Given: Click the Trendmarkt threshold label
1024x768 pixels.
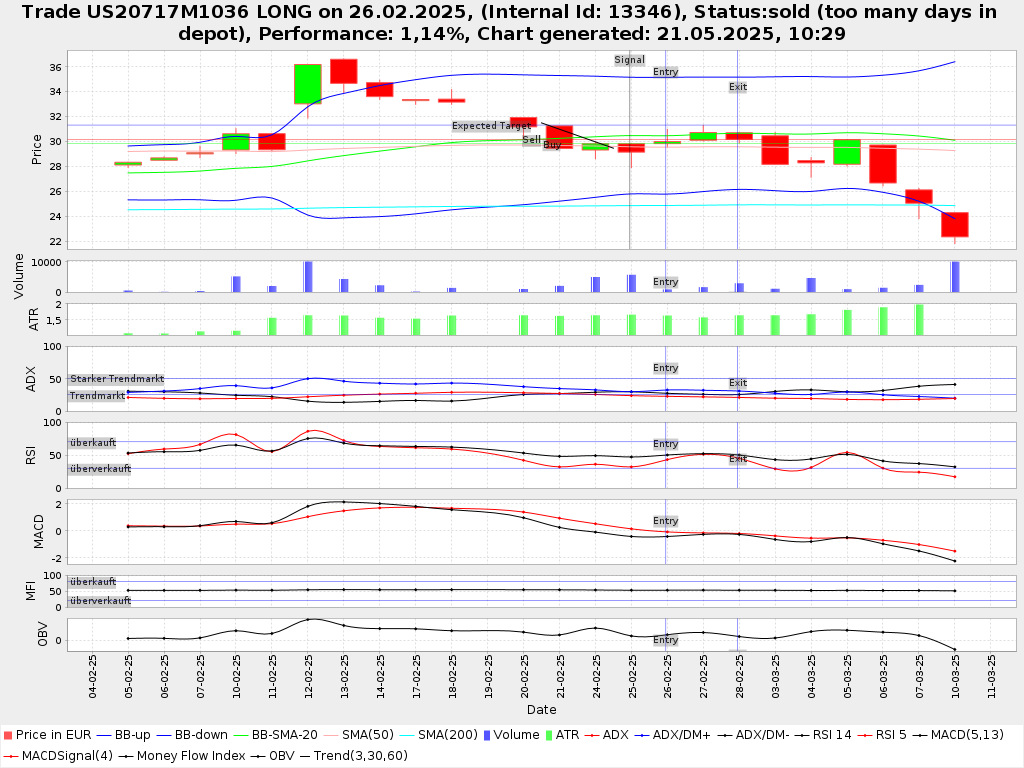Looking at the screenshot, I should [x=97, y=396].
